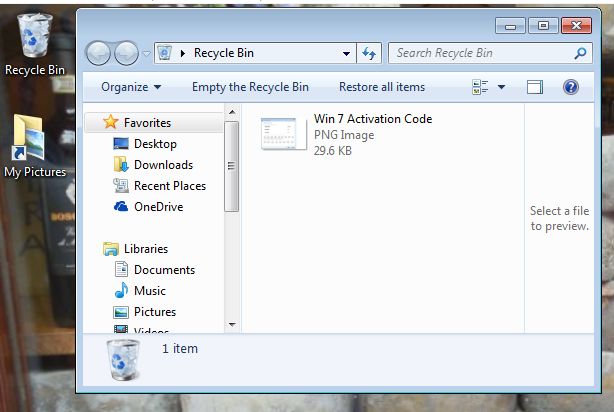This screenshot has height=412, width=614.
Task: Open the recent pages dropdown arrow
Action: pyautogui.click(x=147, y=53)
